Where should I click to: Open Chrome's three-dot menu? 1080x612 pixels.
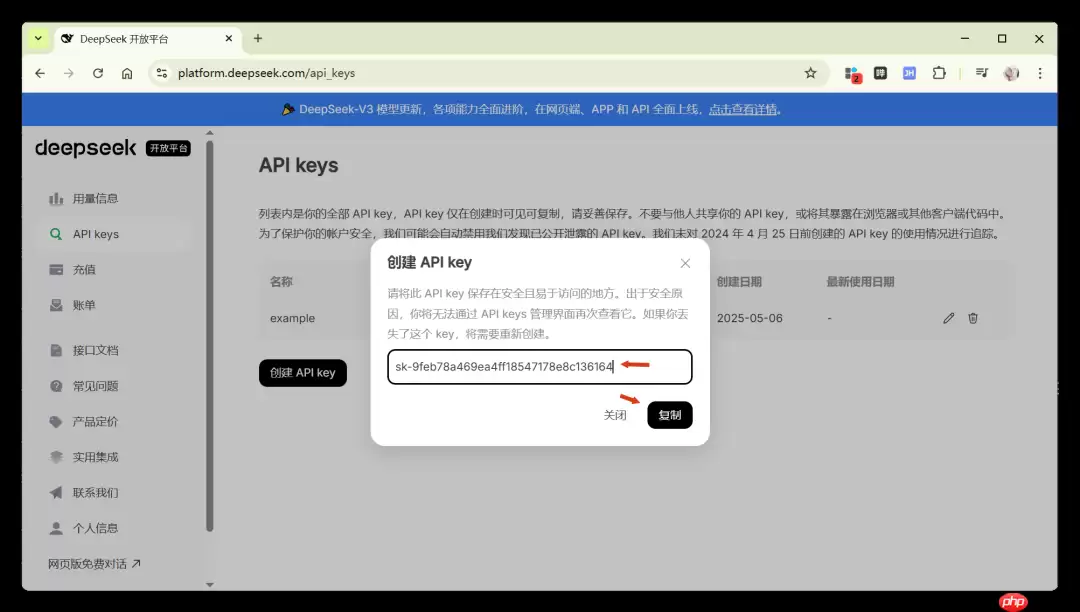pyautogui.click(x=1039, y=73)
